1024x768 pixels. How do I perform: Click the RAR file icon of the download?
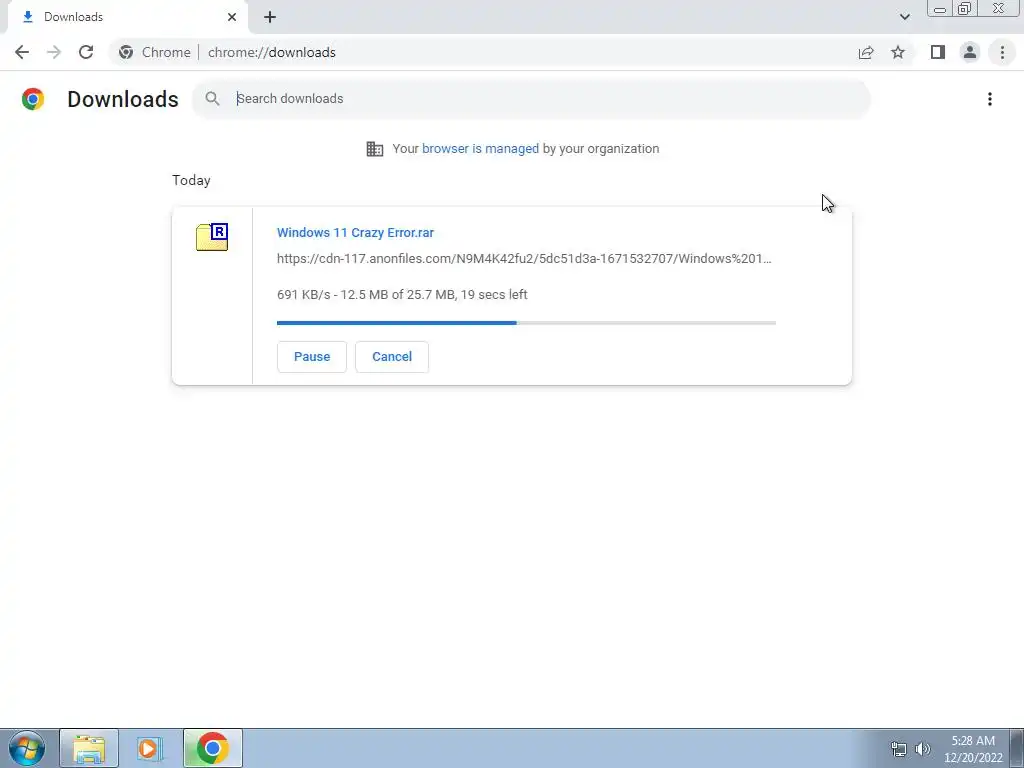point(212,236)
